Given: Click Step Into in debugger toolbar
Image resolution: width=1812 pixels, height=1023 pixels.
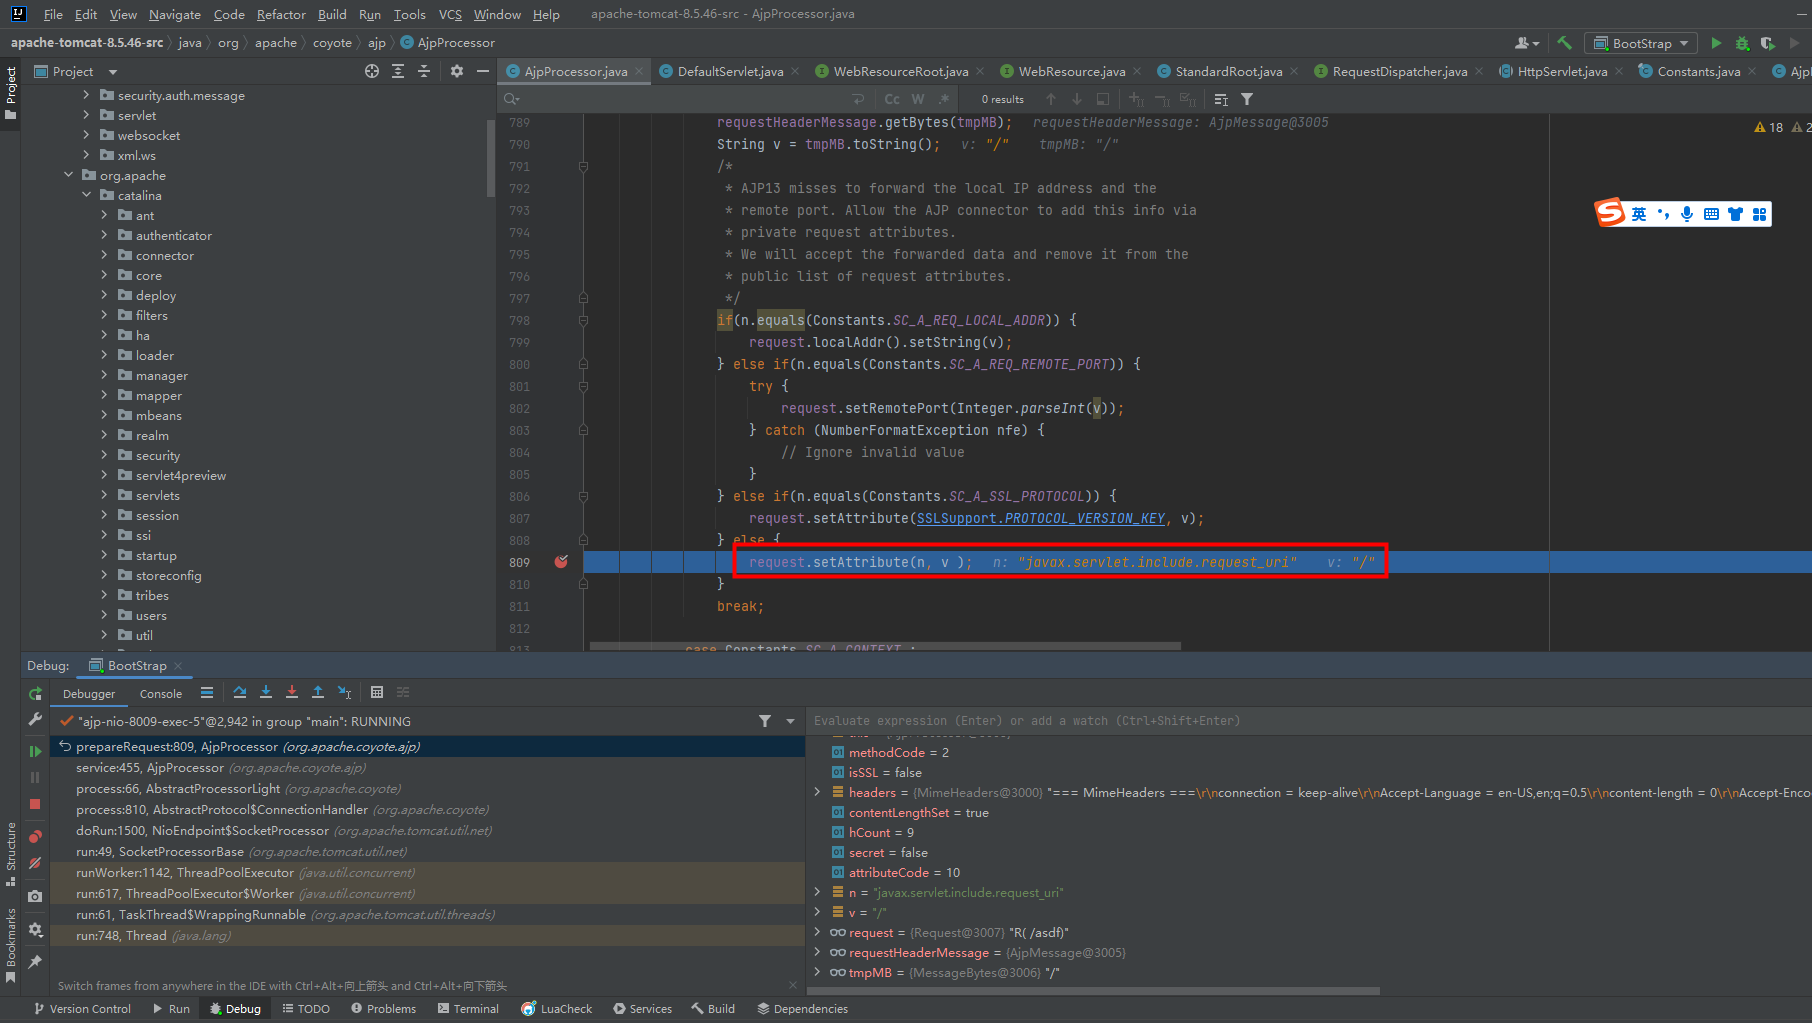Looking at the screenshot, I should (266, 692).
